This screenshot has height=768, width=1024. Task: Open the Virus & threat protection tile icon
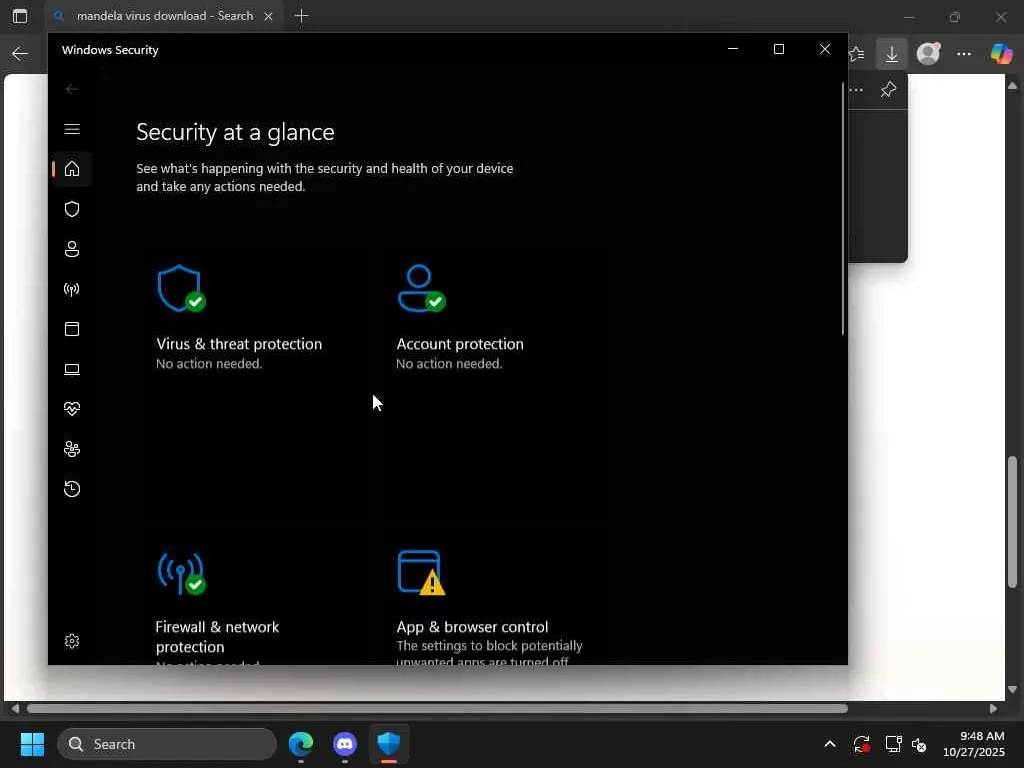pos(182,289)
